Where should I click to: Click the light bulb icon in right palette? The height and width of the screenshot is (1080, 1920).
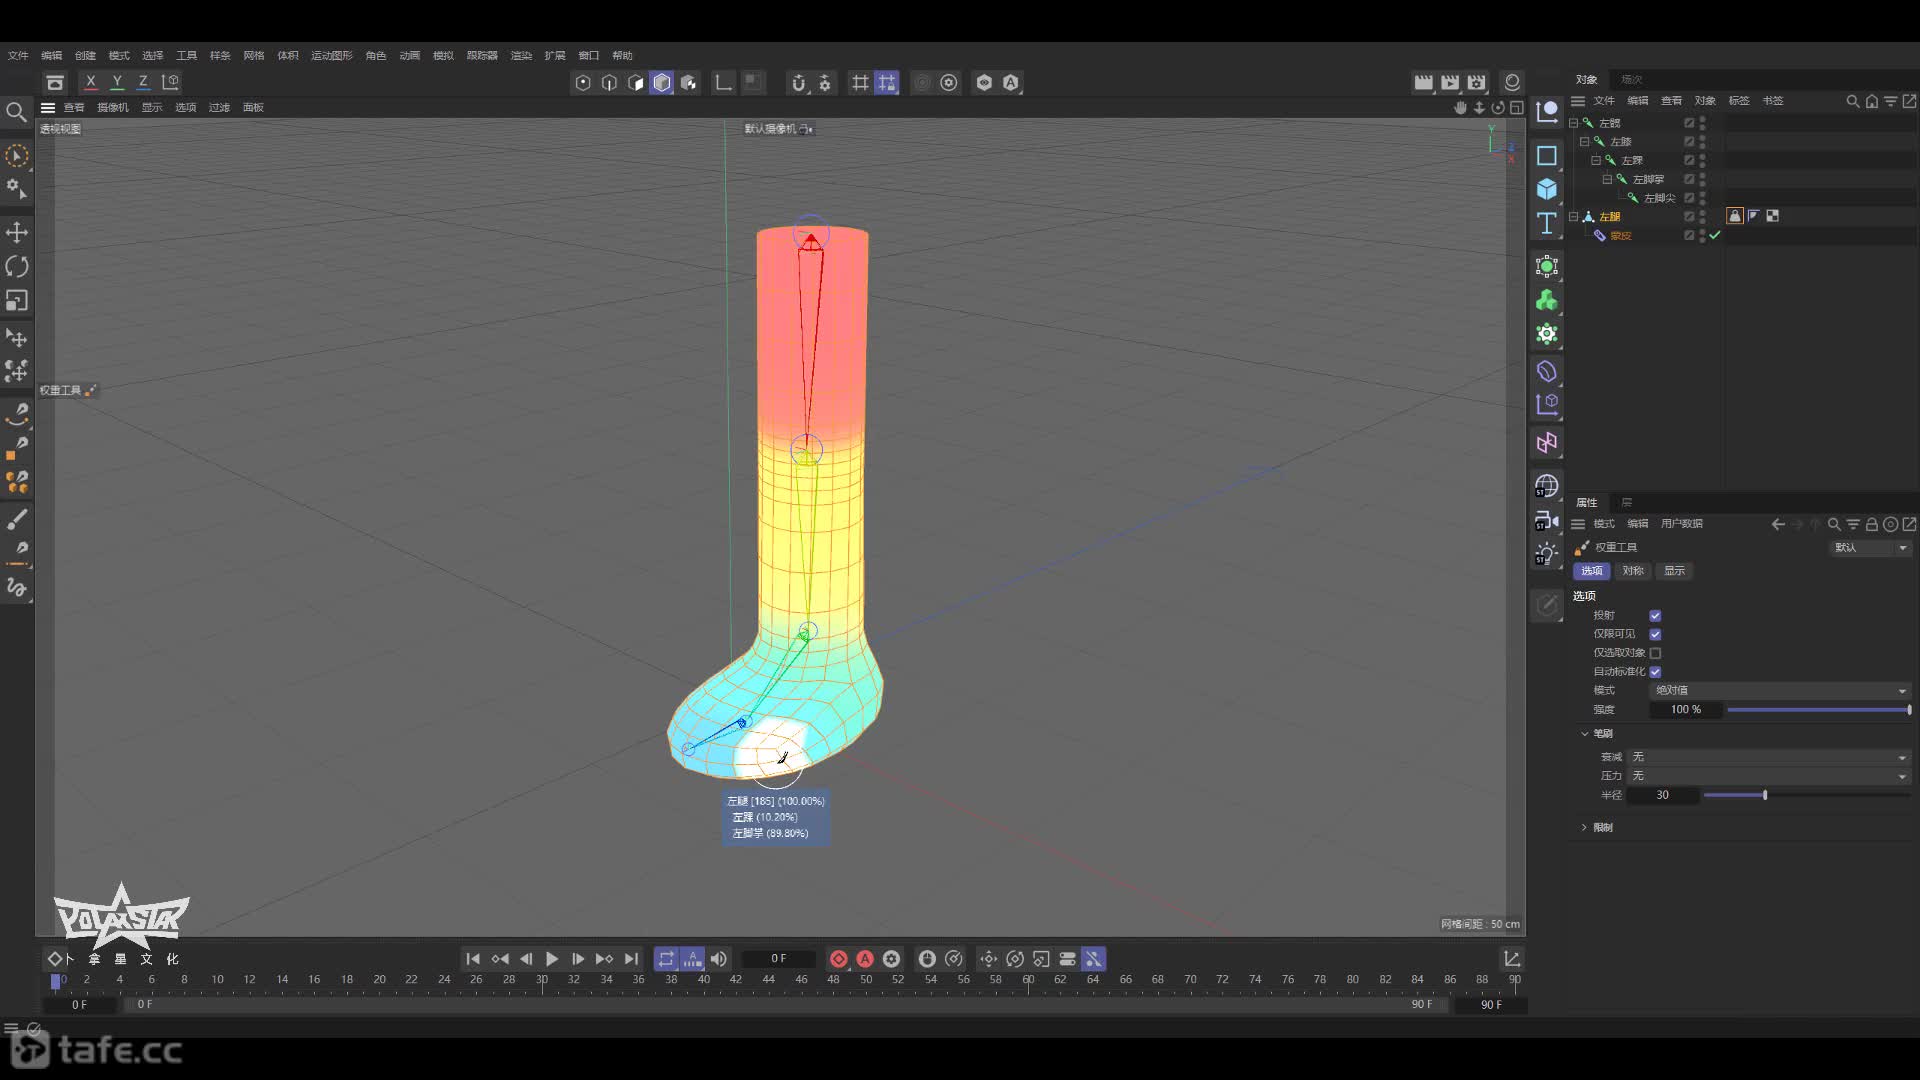coord(1547,554)
